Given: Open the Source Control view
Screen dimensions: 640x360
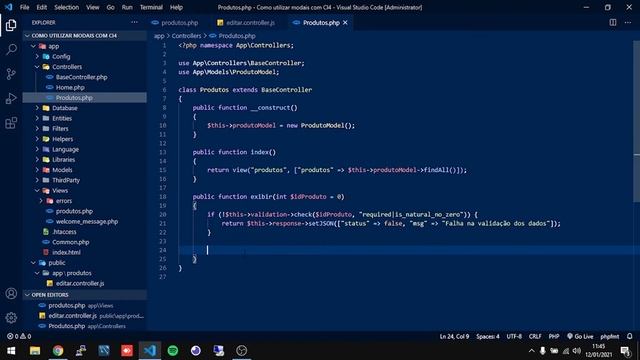Looking at the screenshot, I should 11,74.
